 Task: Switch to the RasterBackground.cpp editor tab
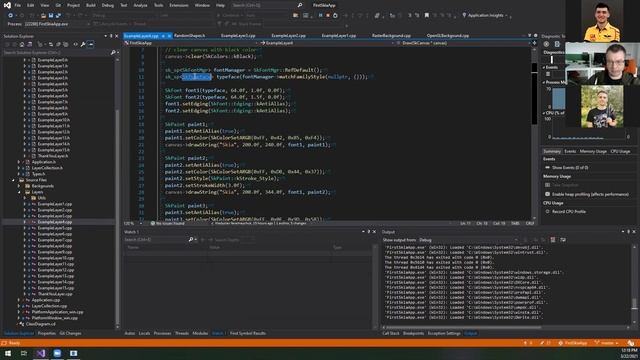coord(391,36)
